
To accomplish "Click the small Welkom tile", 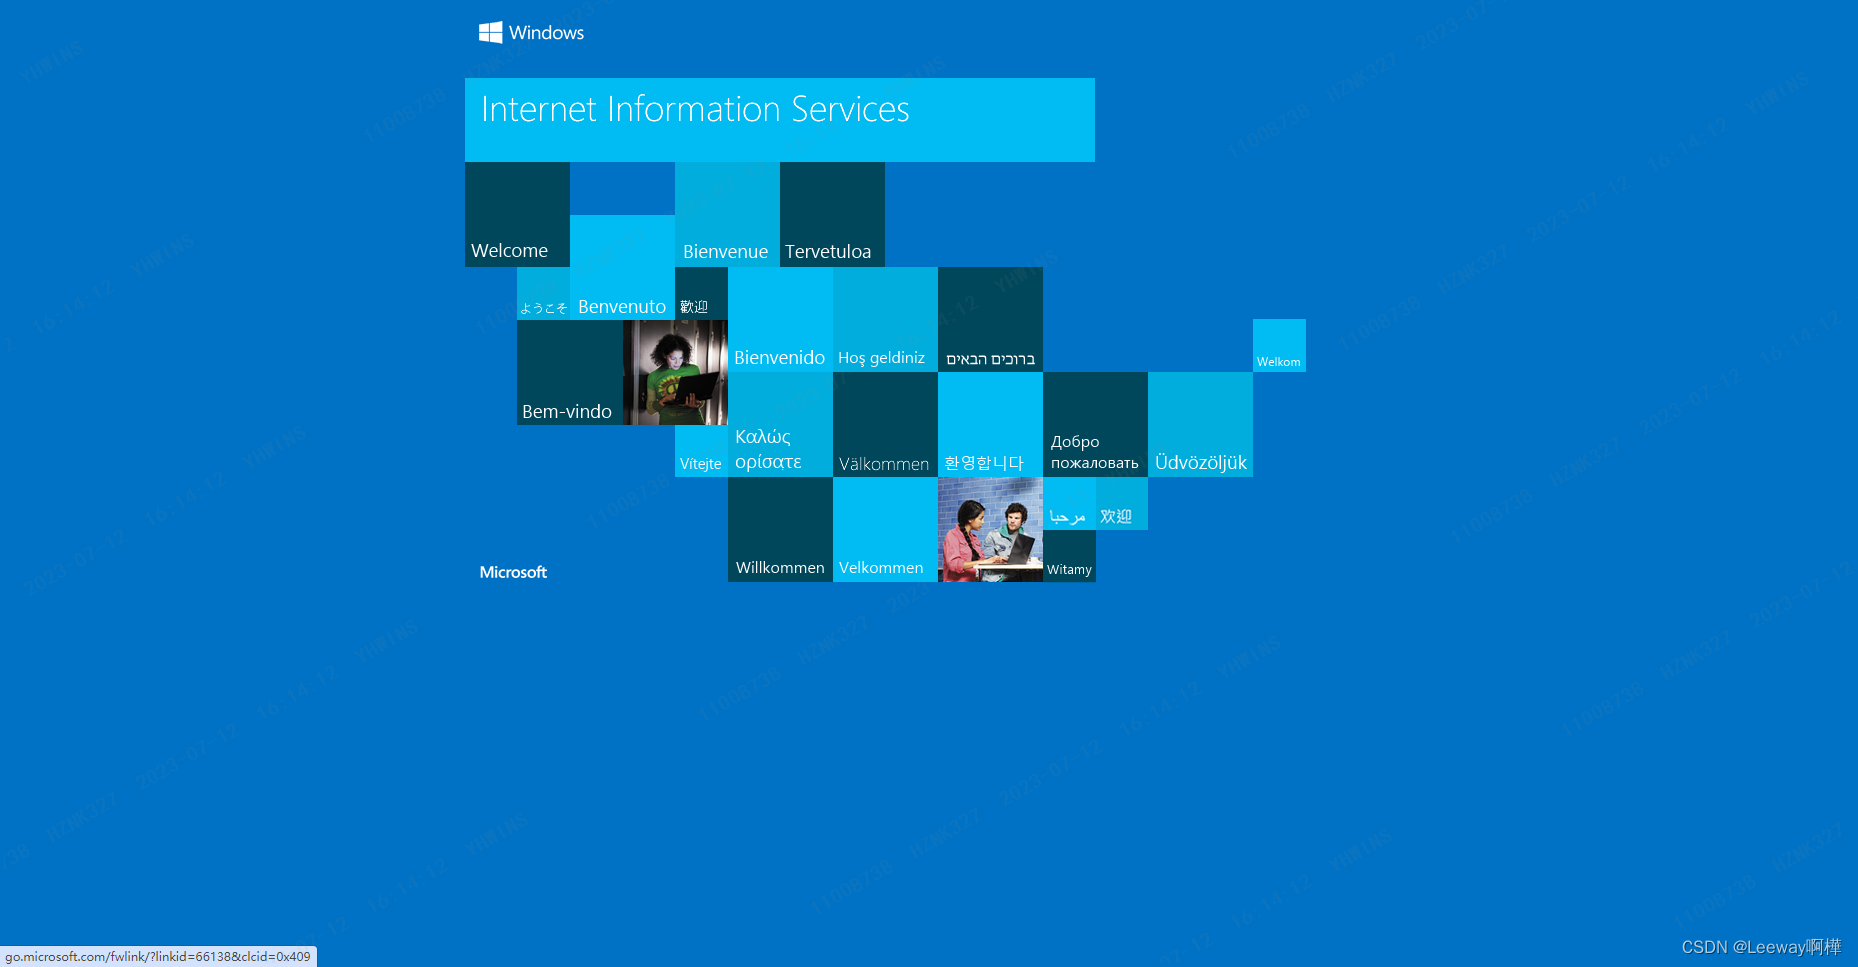I will pyautogui.click(x=1279, y=345).
